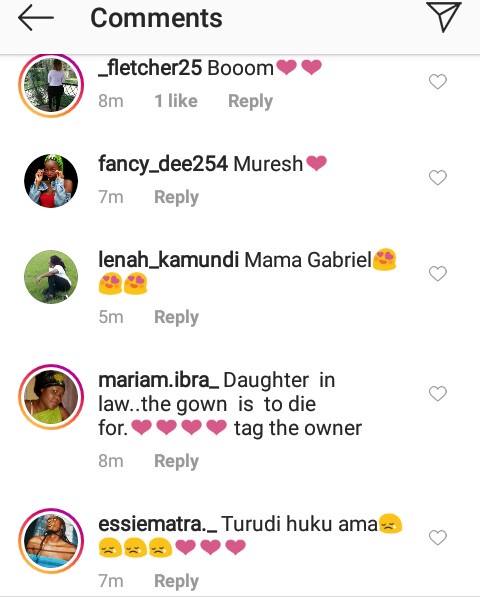Open lenah_kamundi's profile avatar
This screenshot has height=598, width=480.
pos(51,277)
